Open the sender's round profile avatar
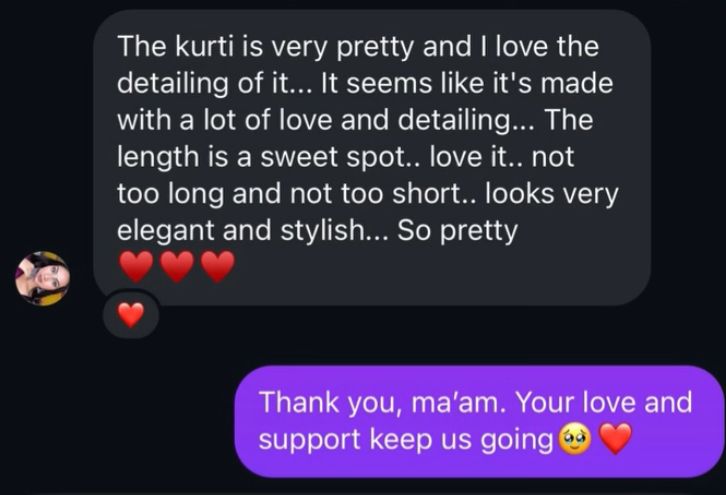Image resolution: width=726 pixels, height=495 pixels. pos(43,279)
